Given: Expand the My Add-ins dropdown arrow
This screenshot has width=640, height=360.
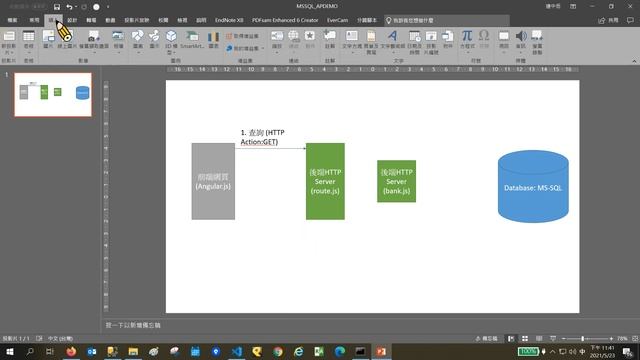Looking at the screenshot, I should click(x=263, y=49).
